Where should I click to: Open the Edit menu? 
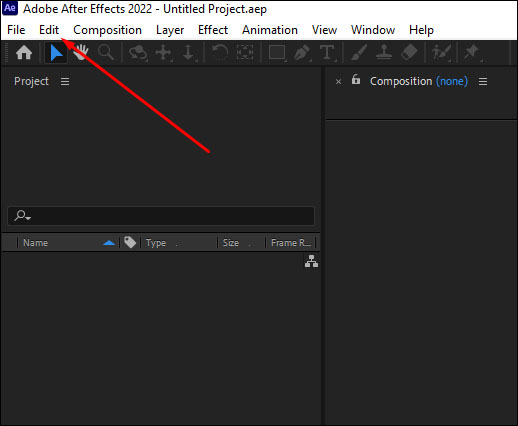pos(49,30)
